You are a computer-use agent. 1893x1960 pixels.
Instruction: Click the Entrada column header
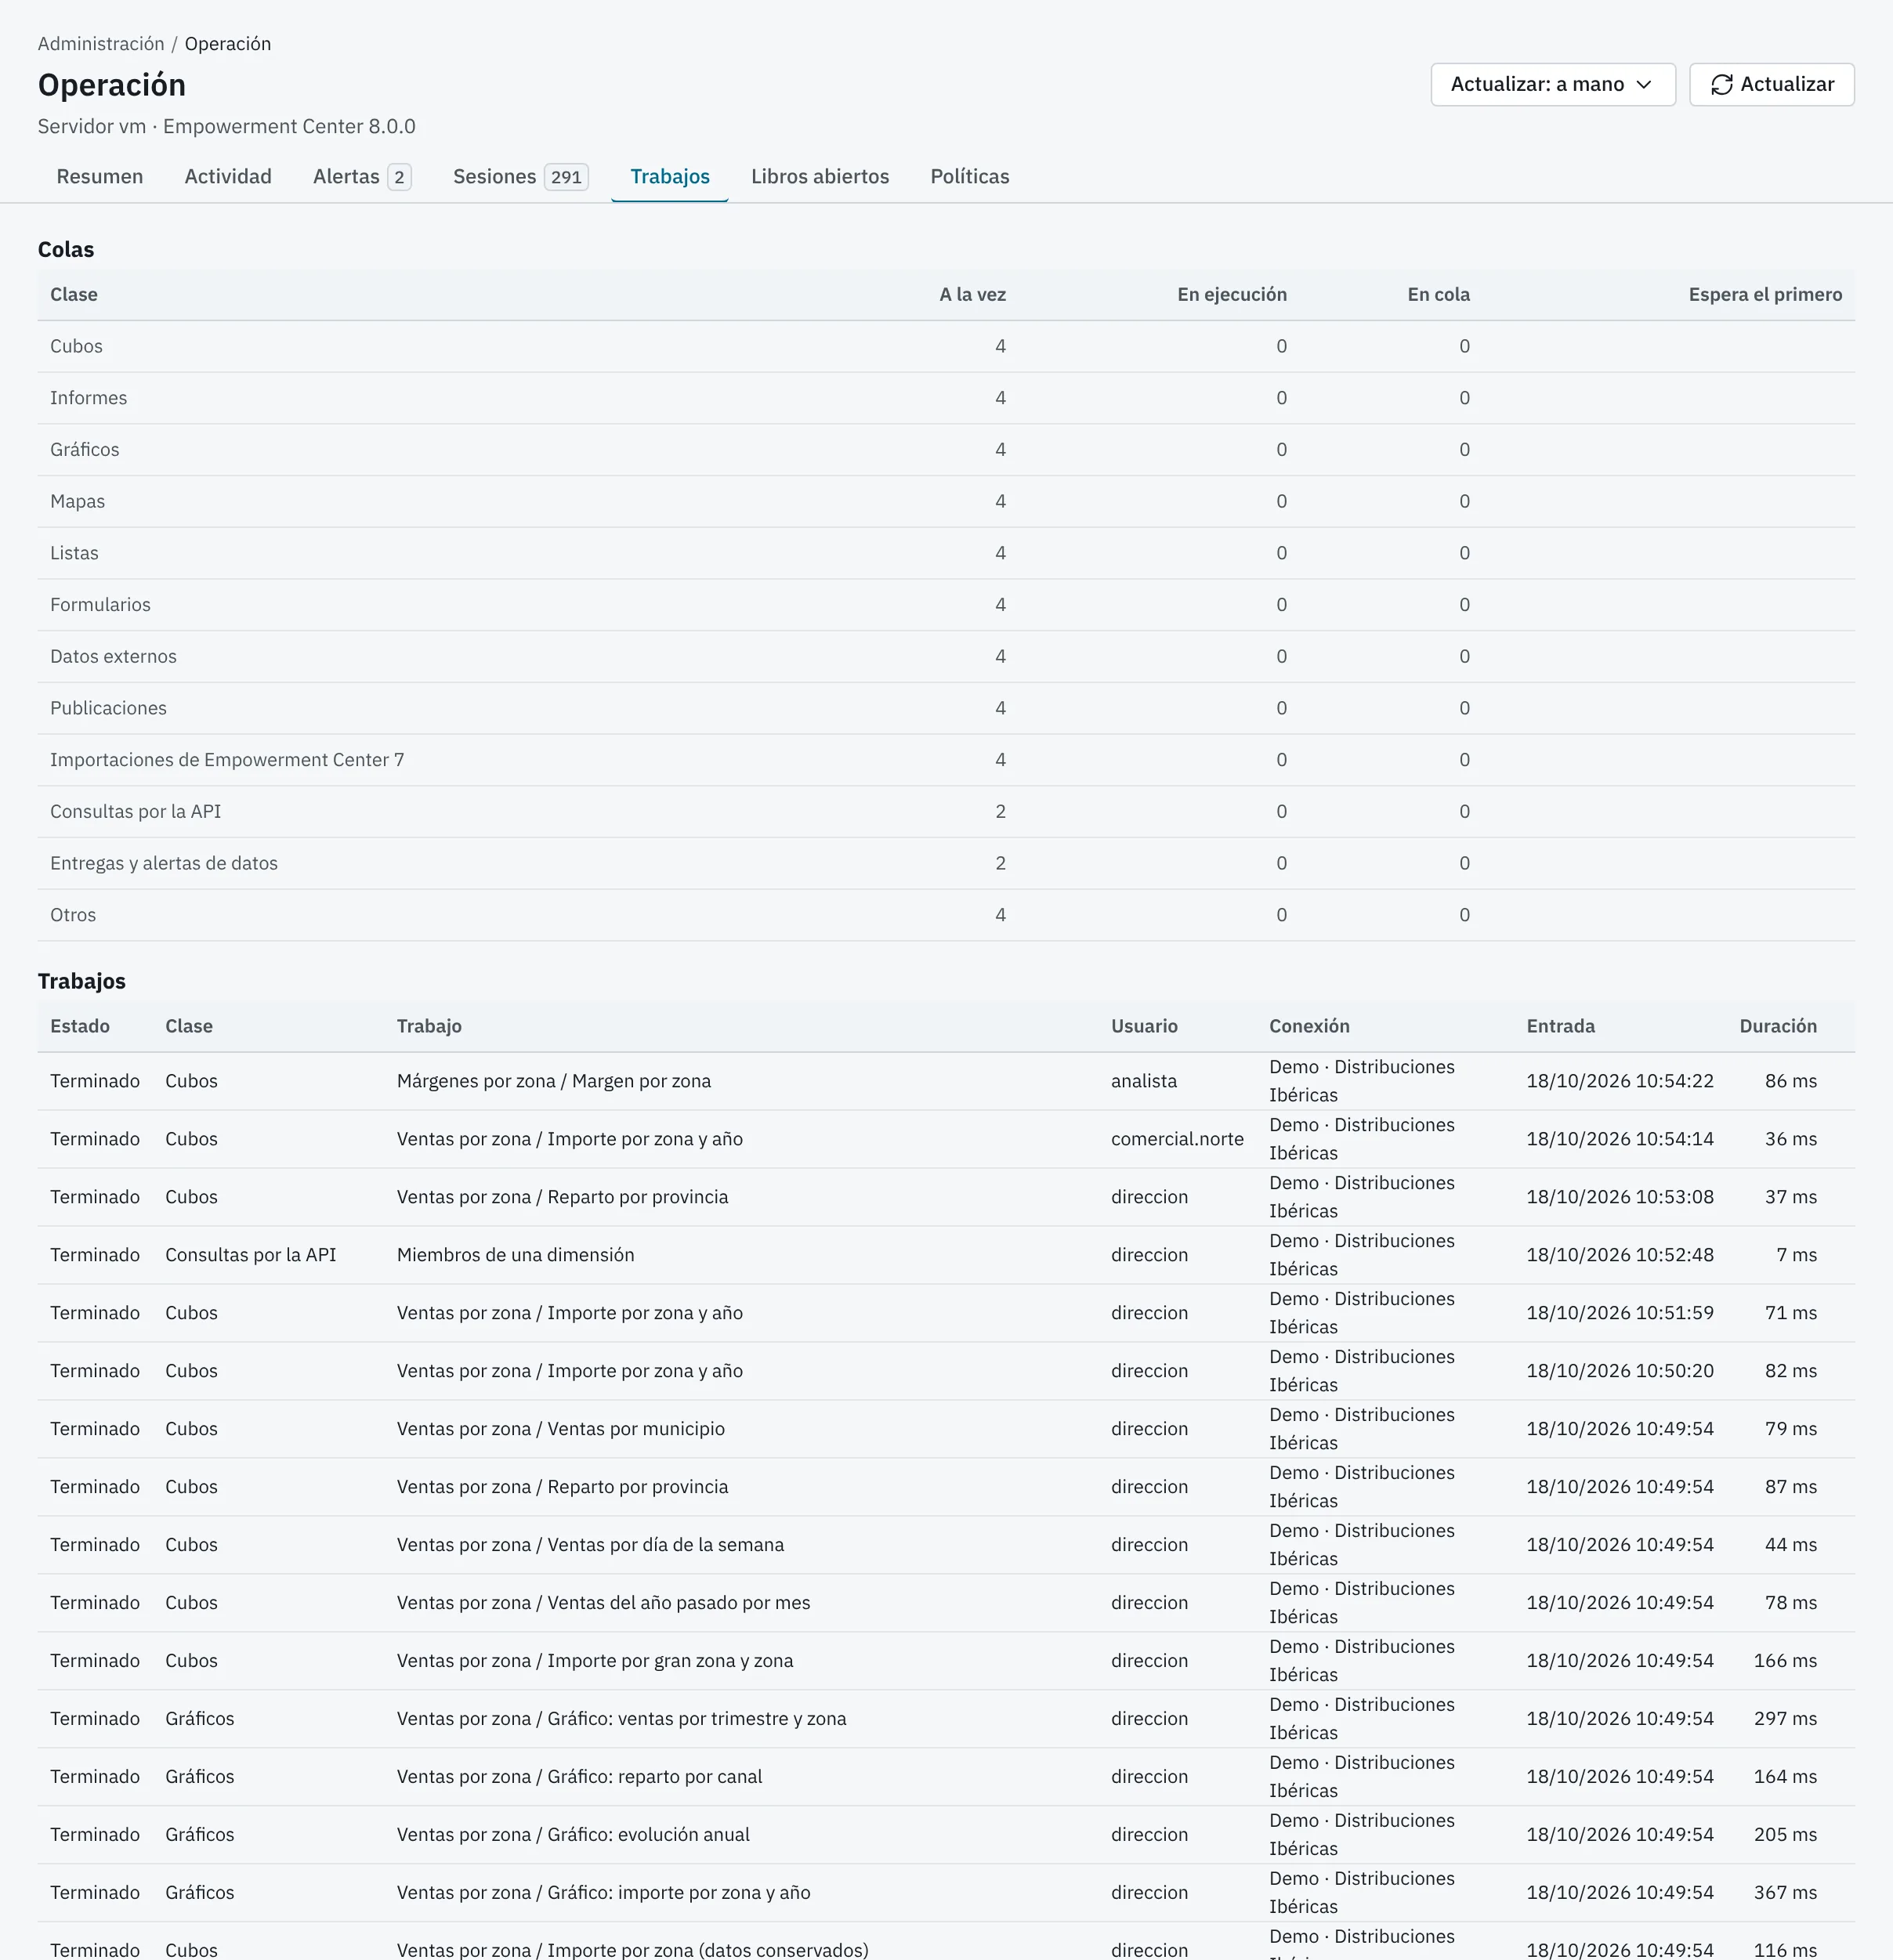[x=1560, y=1026]
